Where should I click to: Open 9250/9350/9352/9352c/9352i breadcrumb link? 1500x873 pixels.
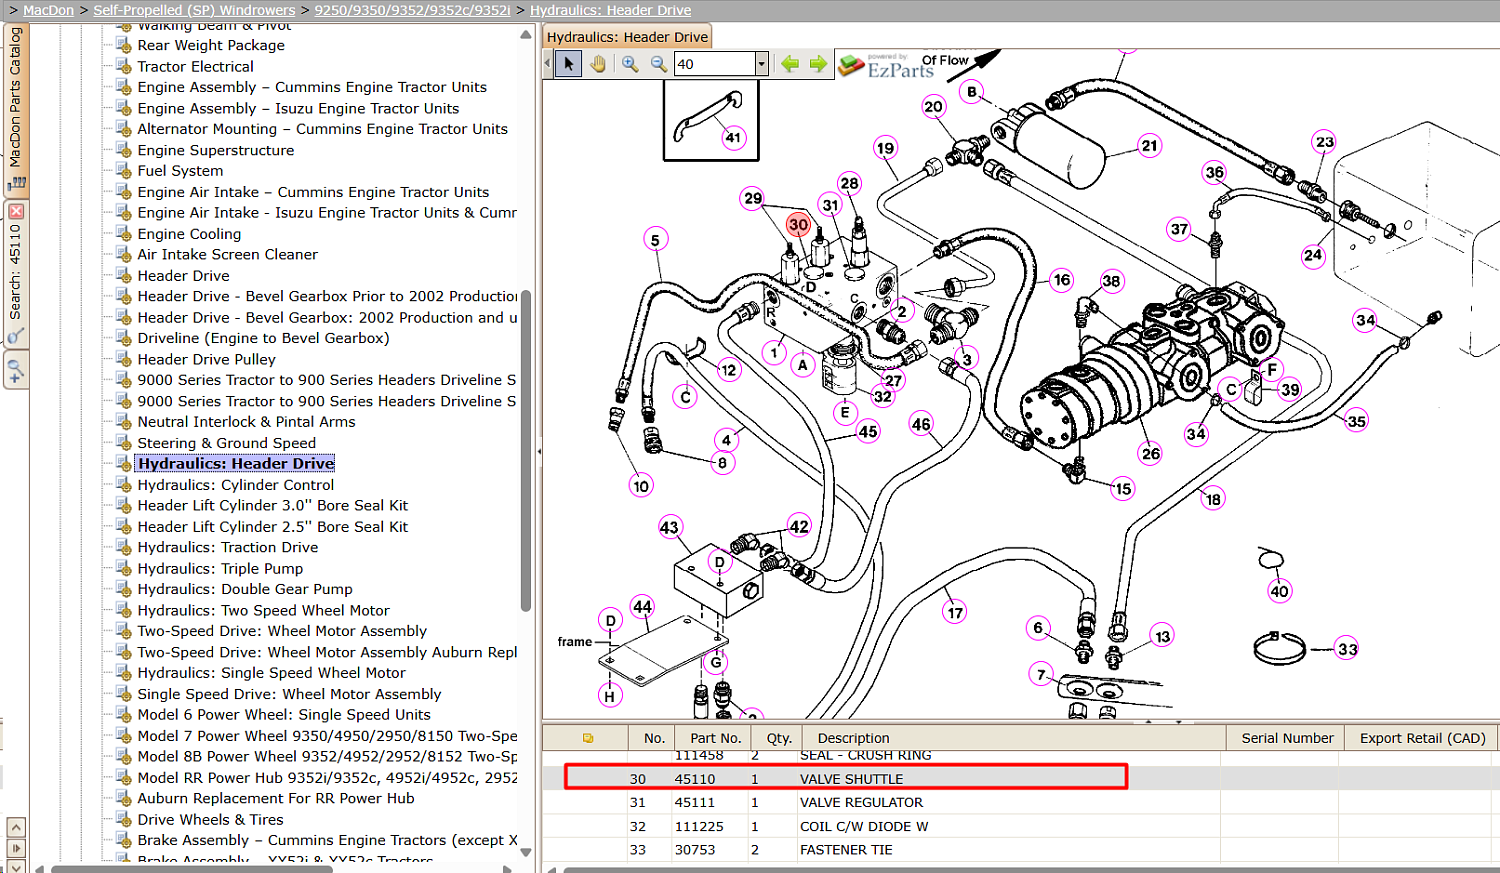412,10
